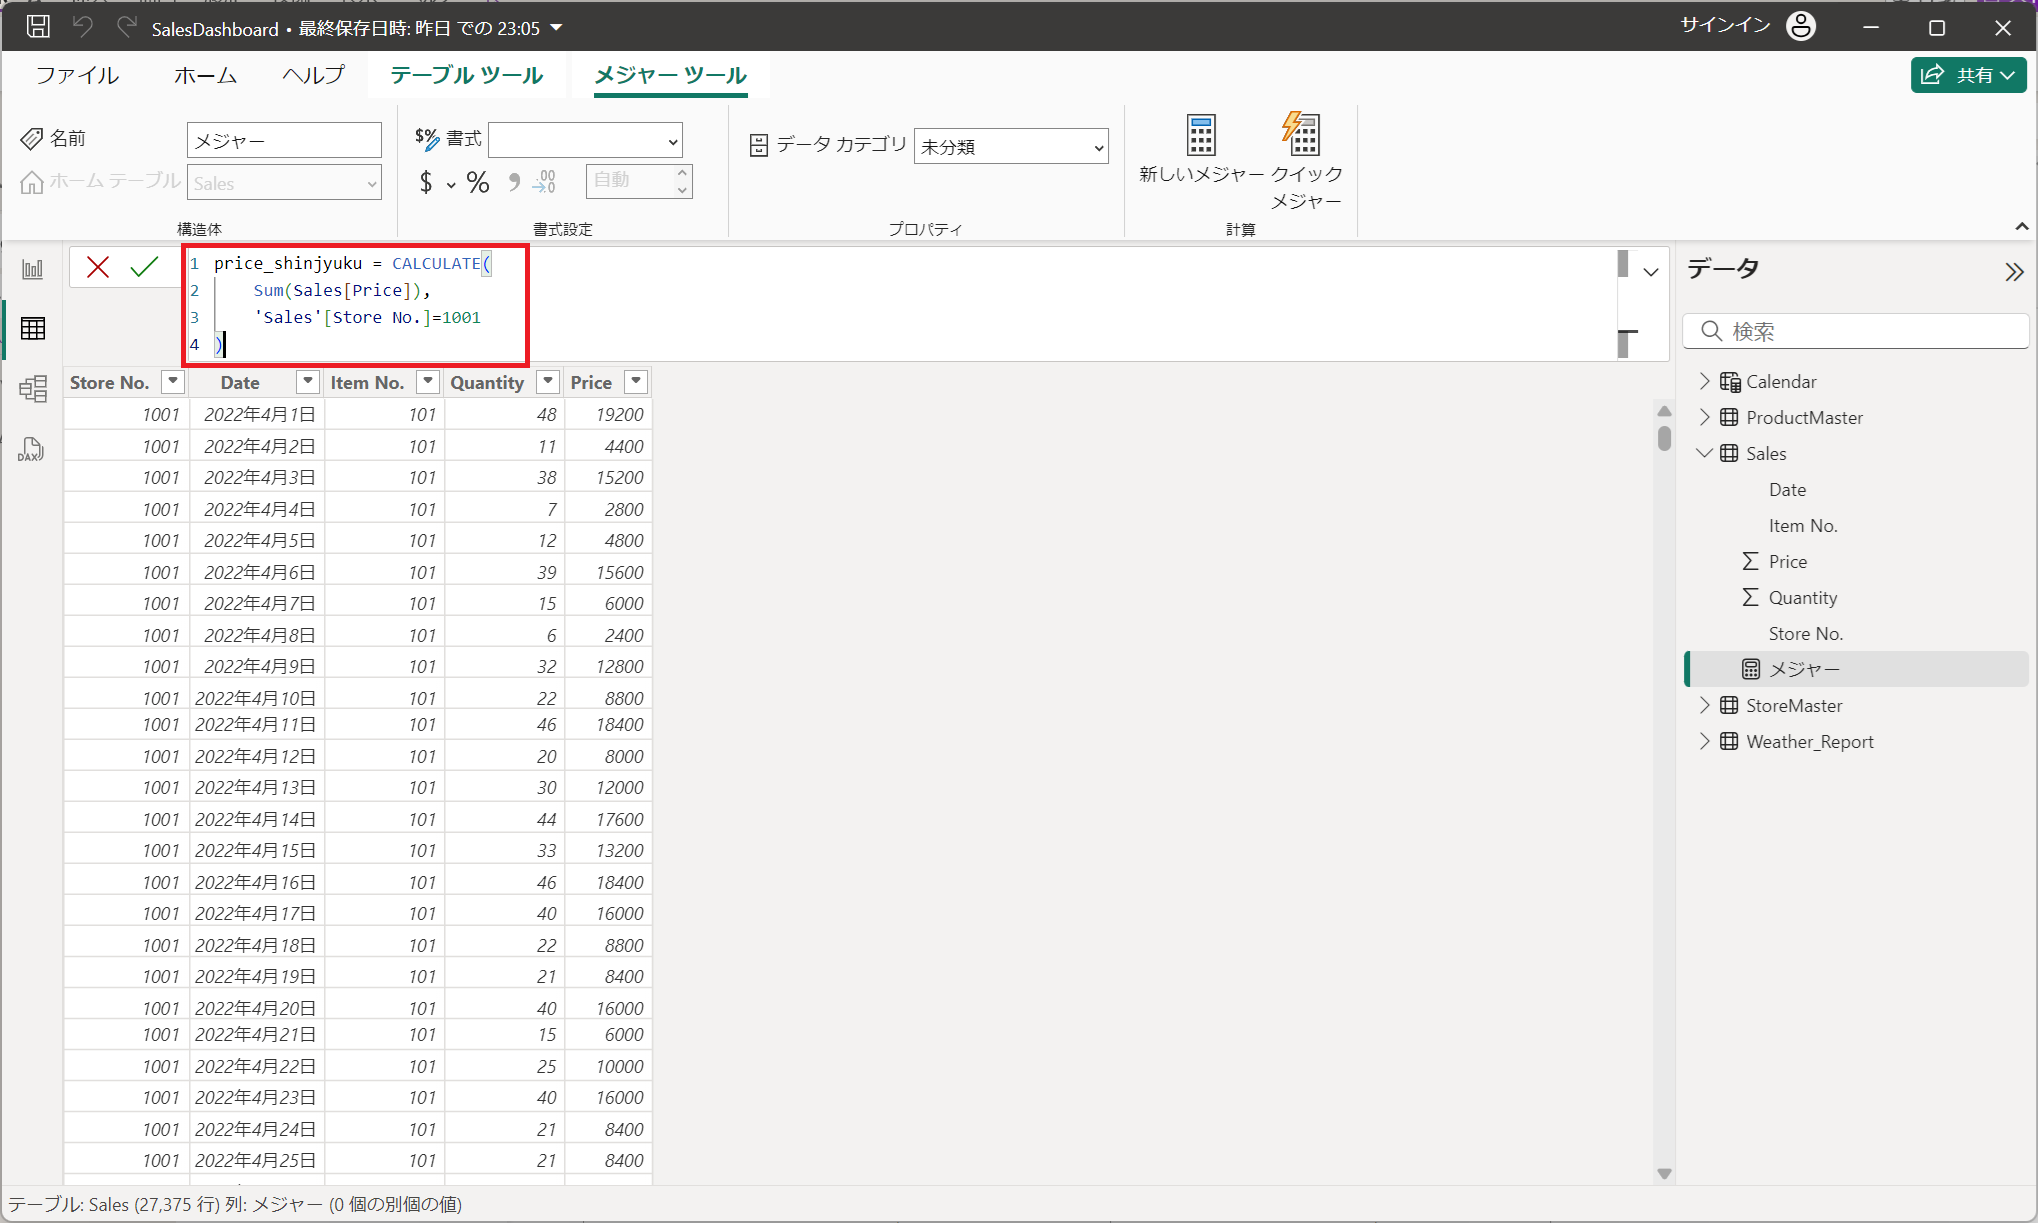Open the Price column filter dropdown
Screen dimensions: 2038x1223
coord(636,382)
